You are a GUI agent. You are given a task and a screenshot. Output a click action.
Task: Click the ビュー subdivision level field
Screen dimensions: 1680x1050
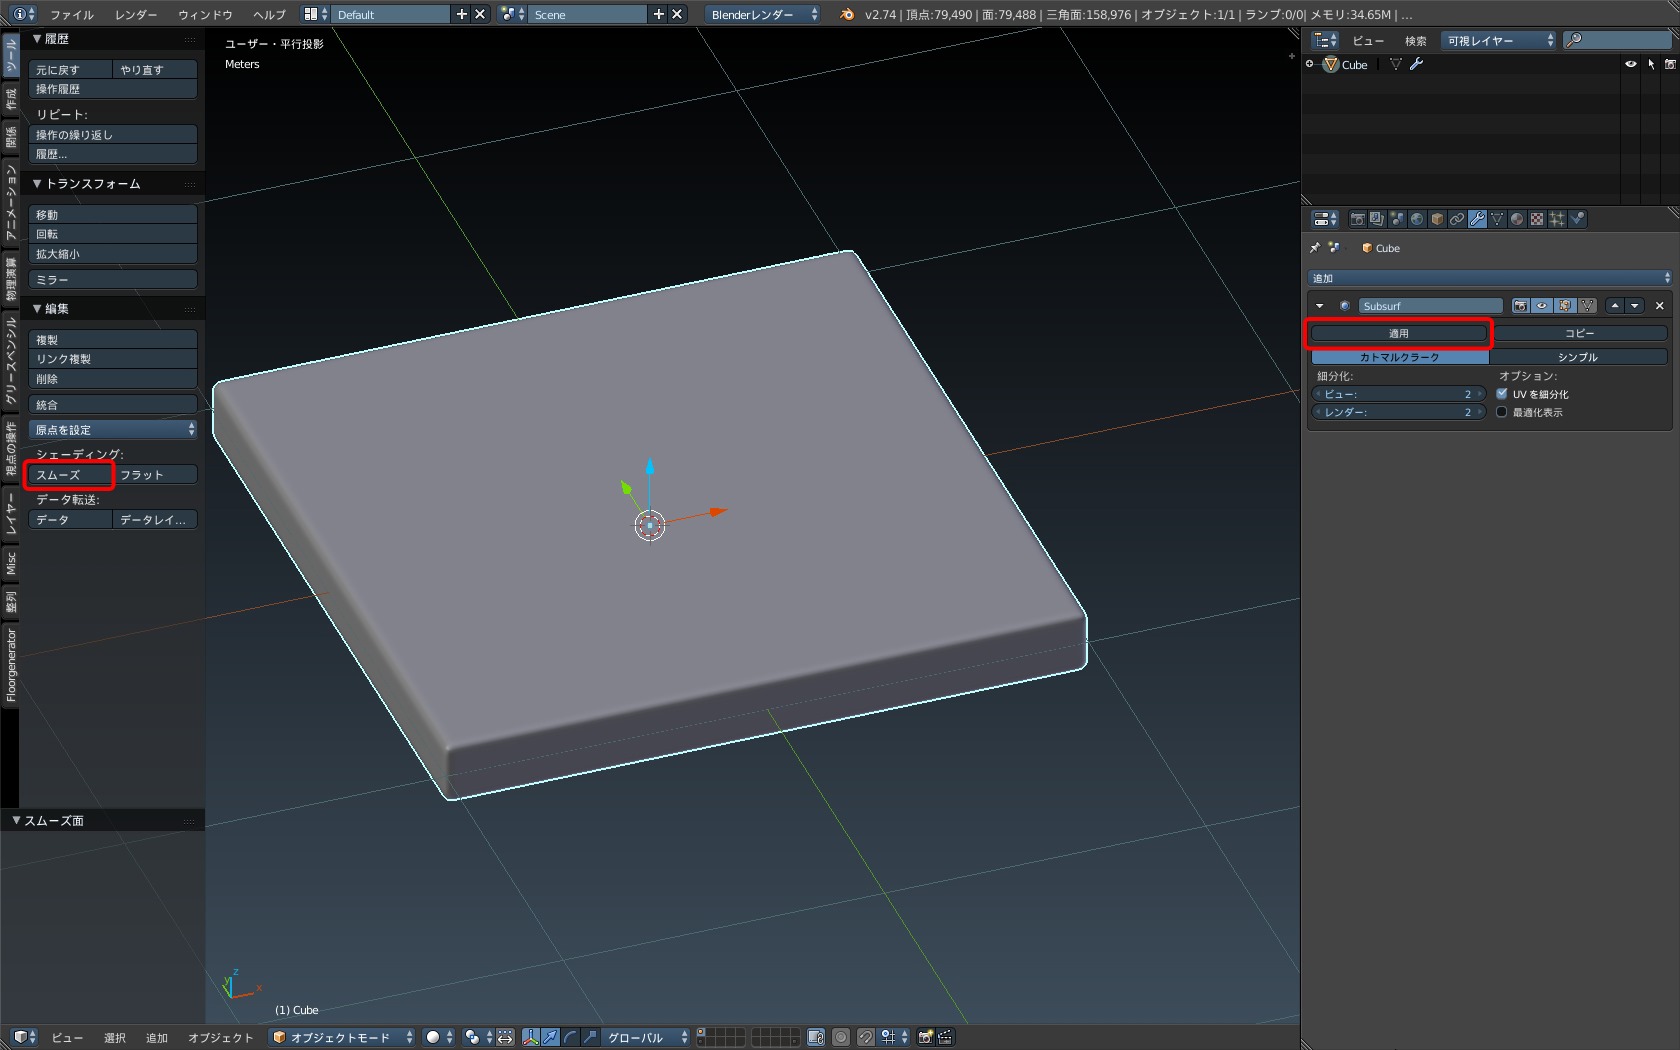point(1398,394)
